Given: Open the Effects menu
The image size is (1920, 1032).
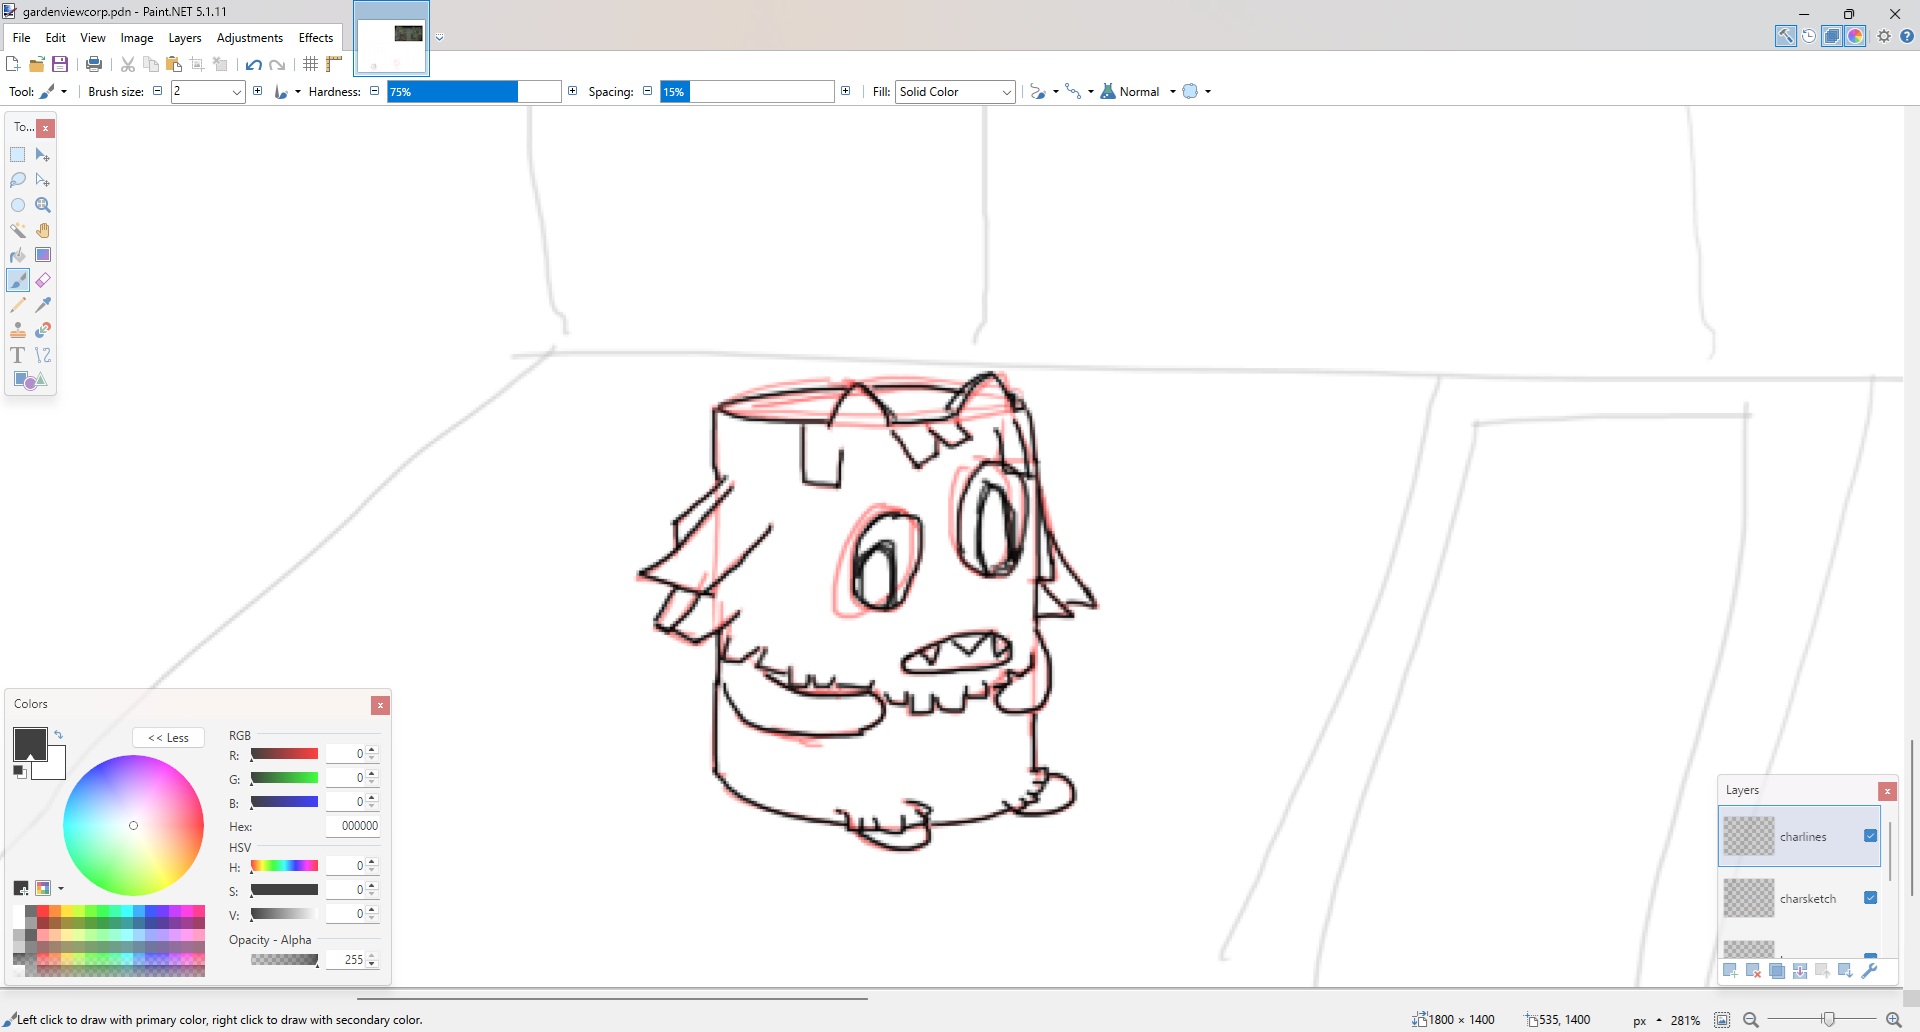Looking at the screenshot, I should [316, 38].
